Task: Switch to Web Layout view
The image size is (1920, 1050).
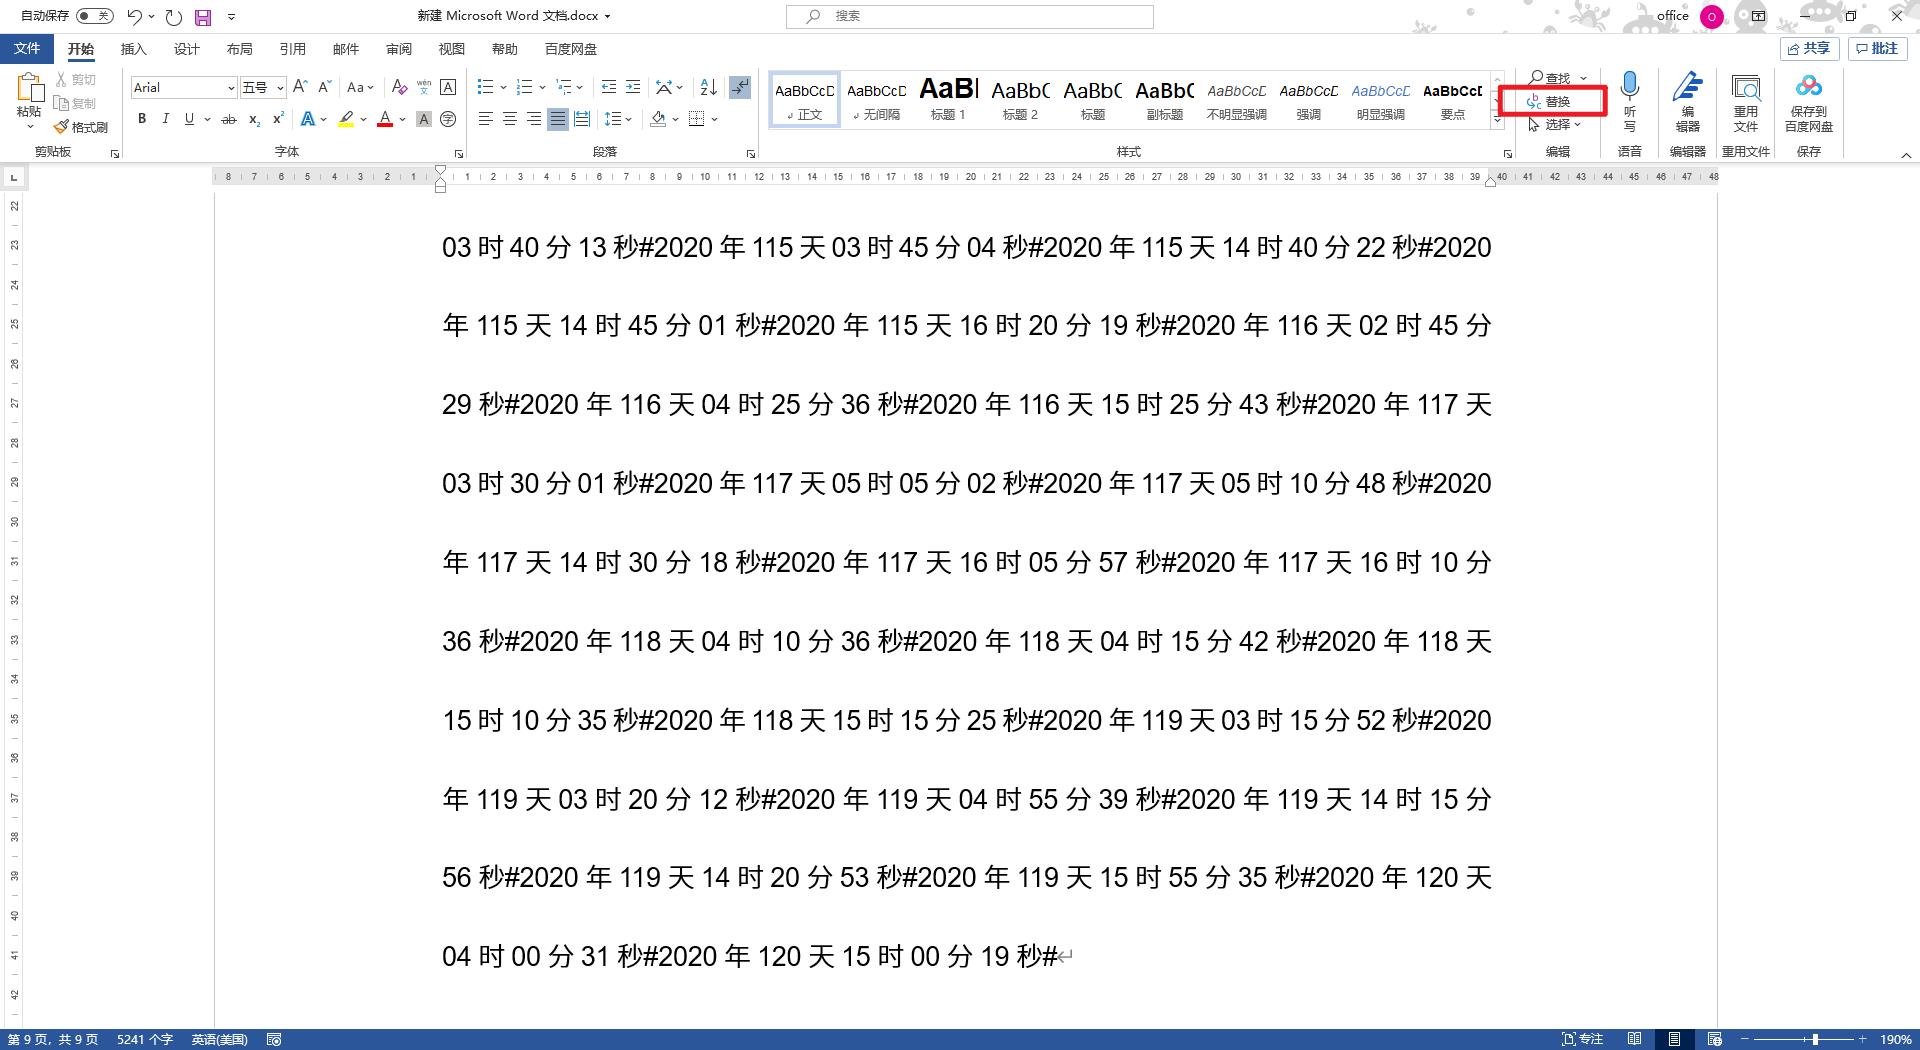Action: (1714, 1040)
